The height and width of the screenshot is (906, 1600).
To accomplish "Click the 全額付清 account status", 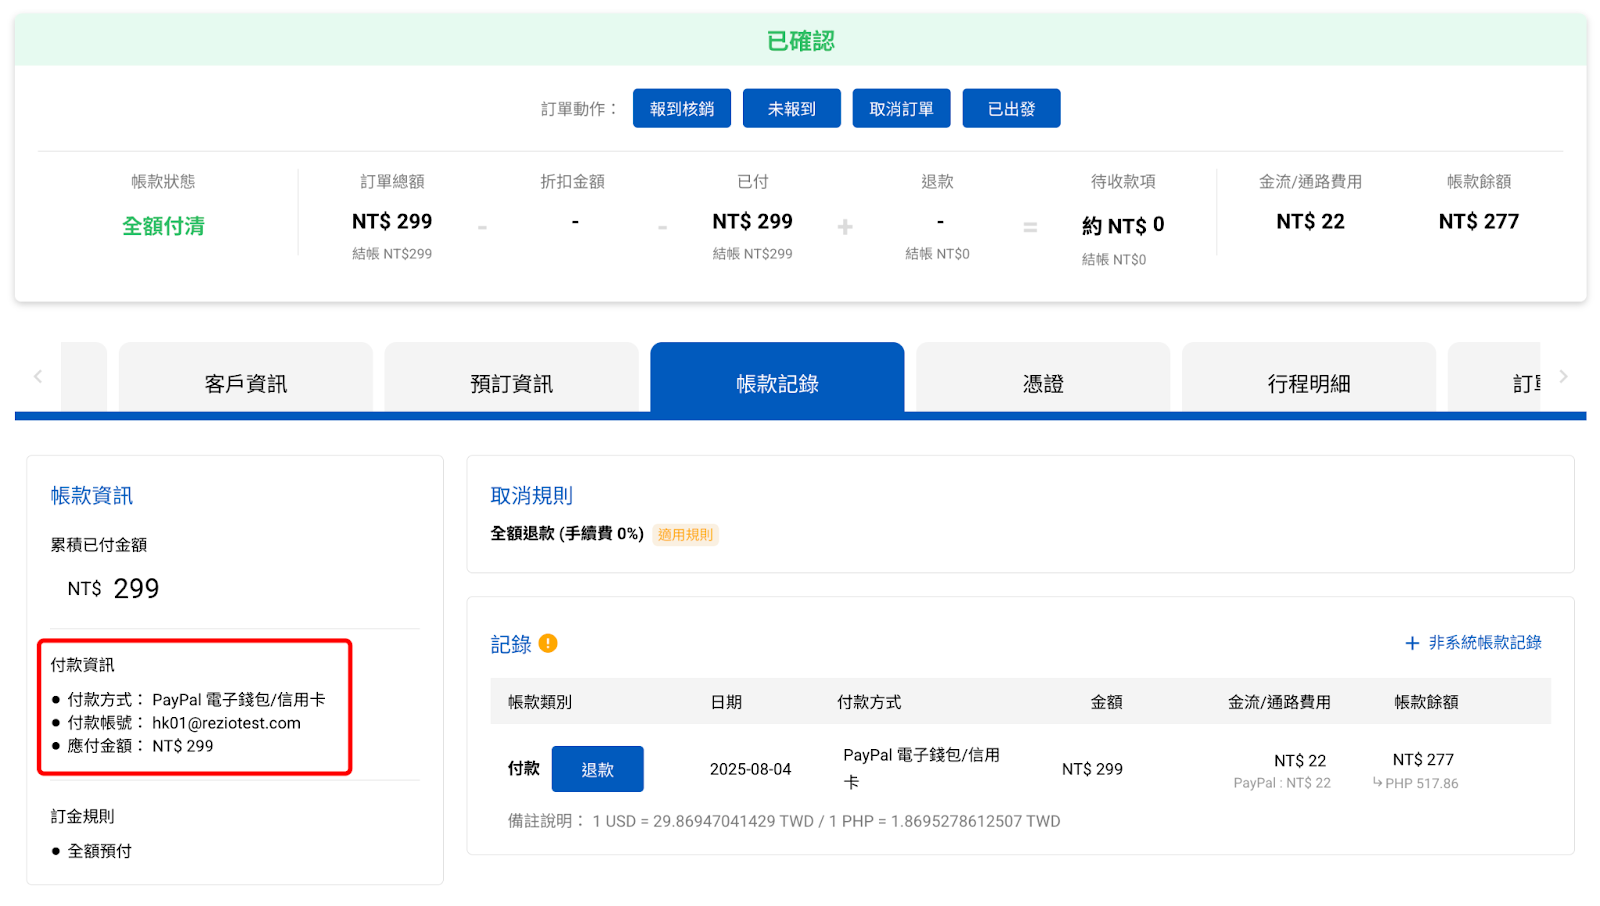I will coord(163,226).
